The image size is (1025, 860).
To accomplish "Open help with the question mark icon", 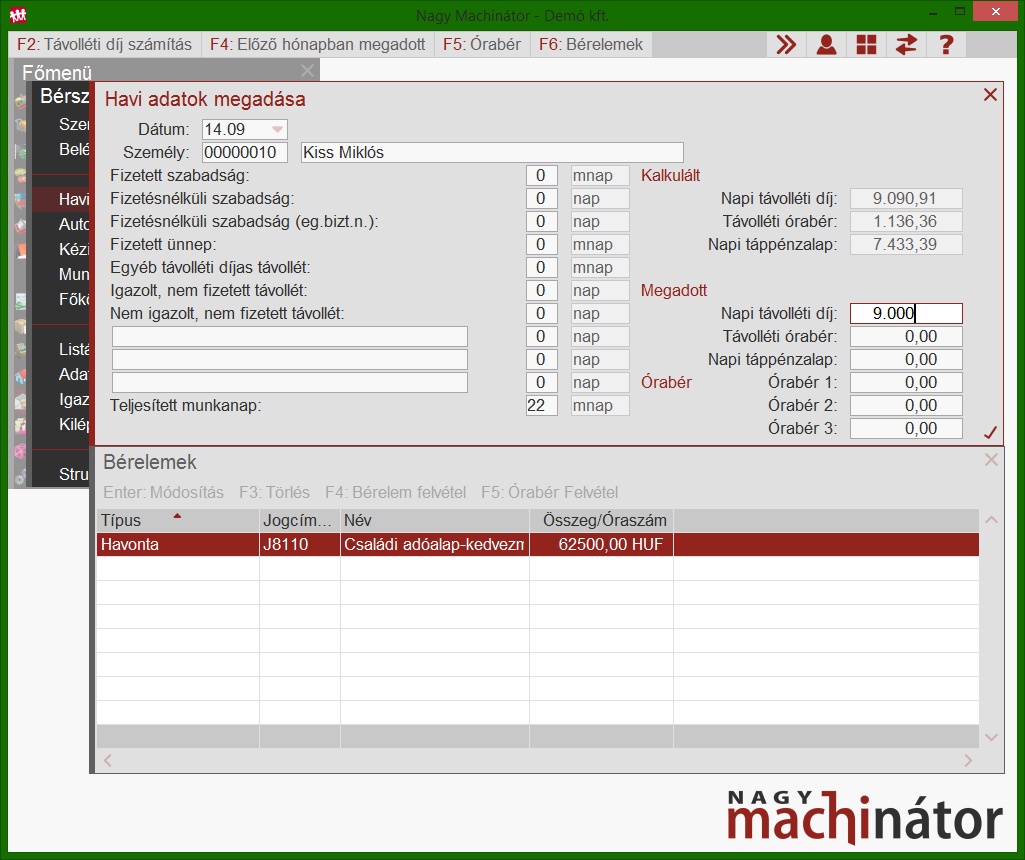I will [946, 44].
